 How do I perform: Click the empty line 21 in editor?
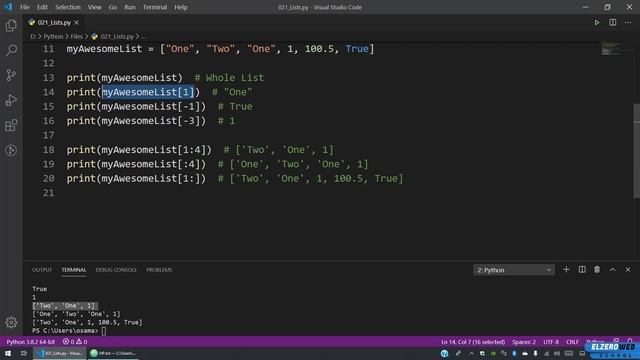point(327,193)
